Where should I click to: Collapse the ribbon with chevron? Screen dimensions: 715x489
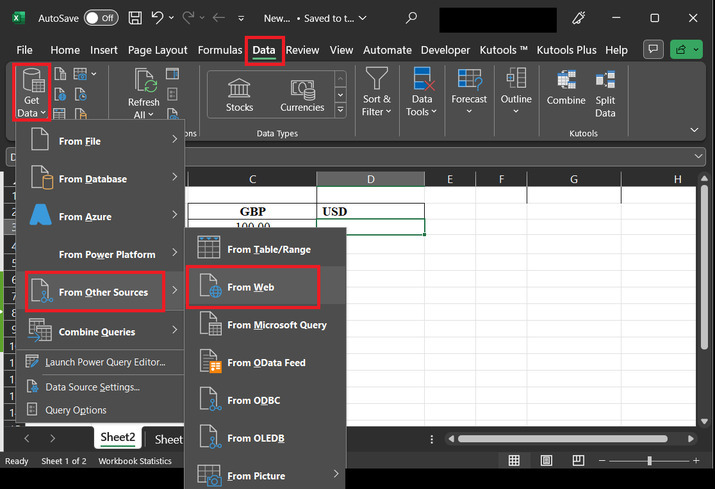[694, 130]
